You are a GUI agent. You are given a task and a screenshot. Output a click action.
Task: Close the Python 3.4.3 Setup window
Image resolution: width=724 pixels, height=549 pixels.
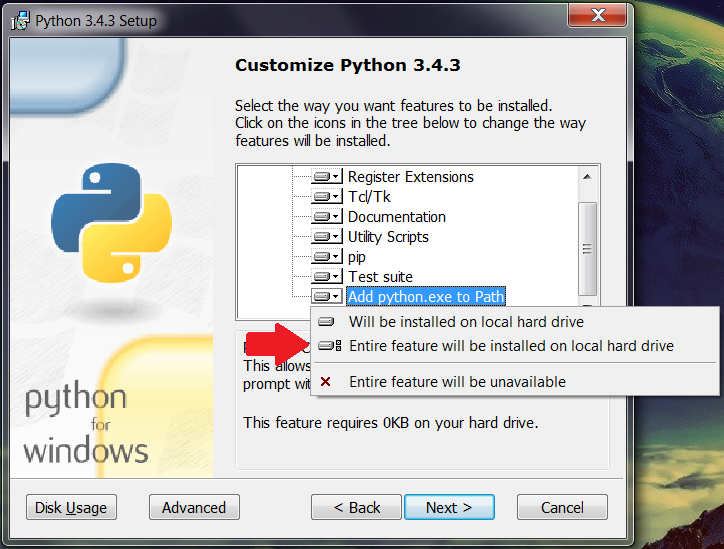[598, 15]
